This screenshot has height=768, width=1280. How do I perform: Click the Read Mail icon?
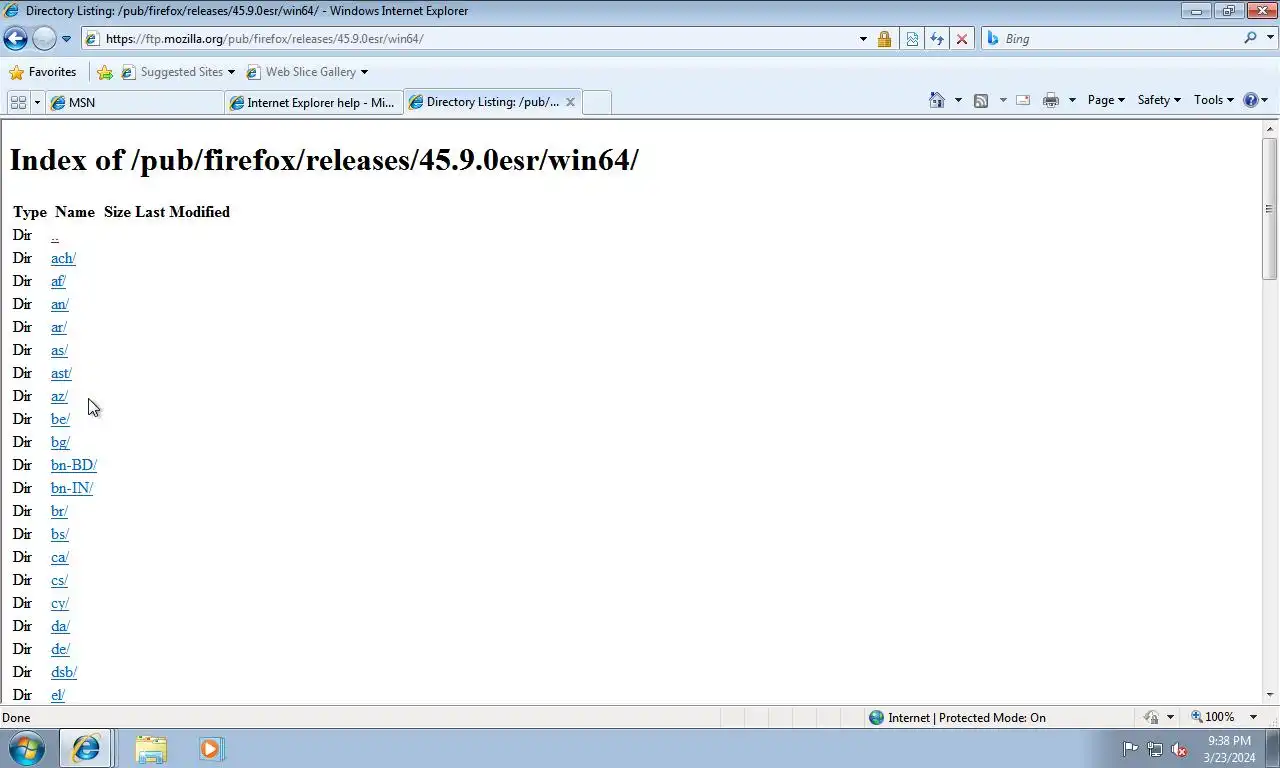(1023, 100)
